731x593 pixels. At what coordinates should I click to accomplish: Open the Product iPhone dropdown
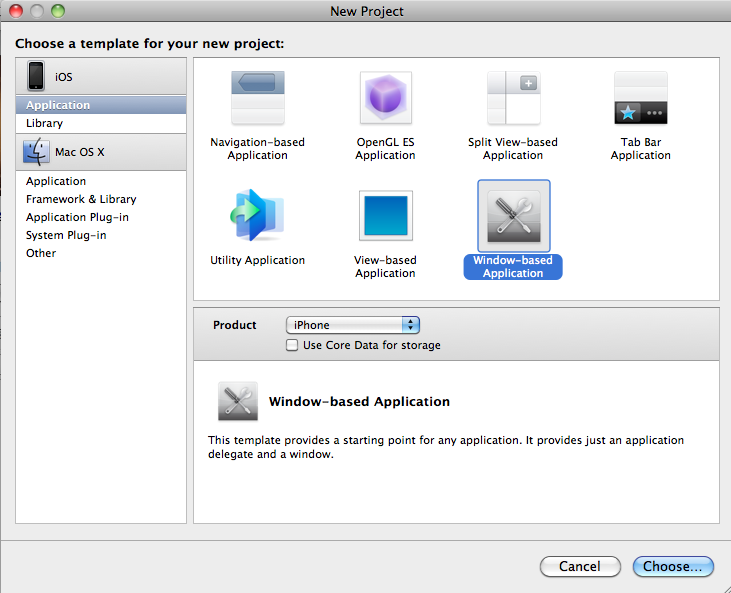[x=353, y=325]
